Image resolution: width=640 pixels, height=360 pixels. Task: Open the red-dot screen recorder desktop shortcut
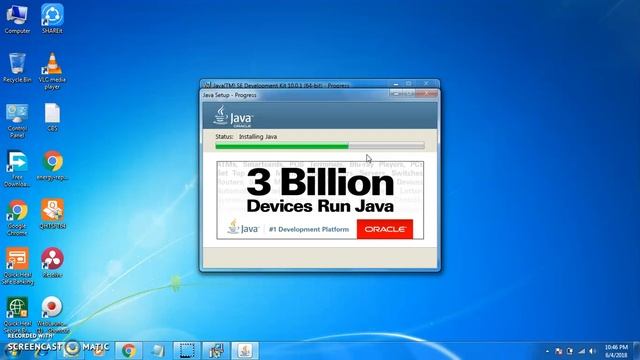coord(52,314)
